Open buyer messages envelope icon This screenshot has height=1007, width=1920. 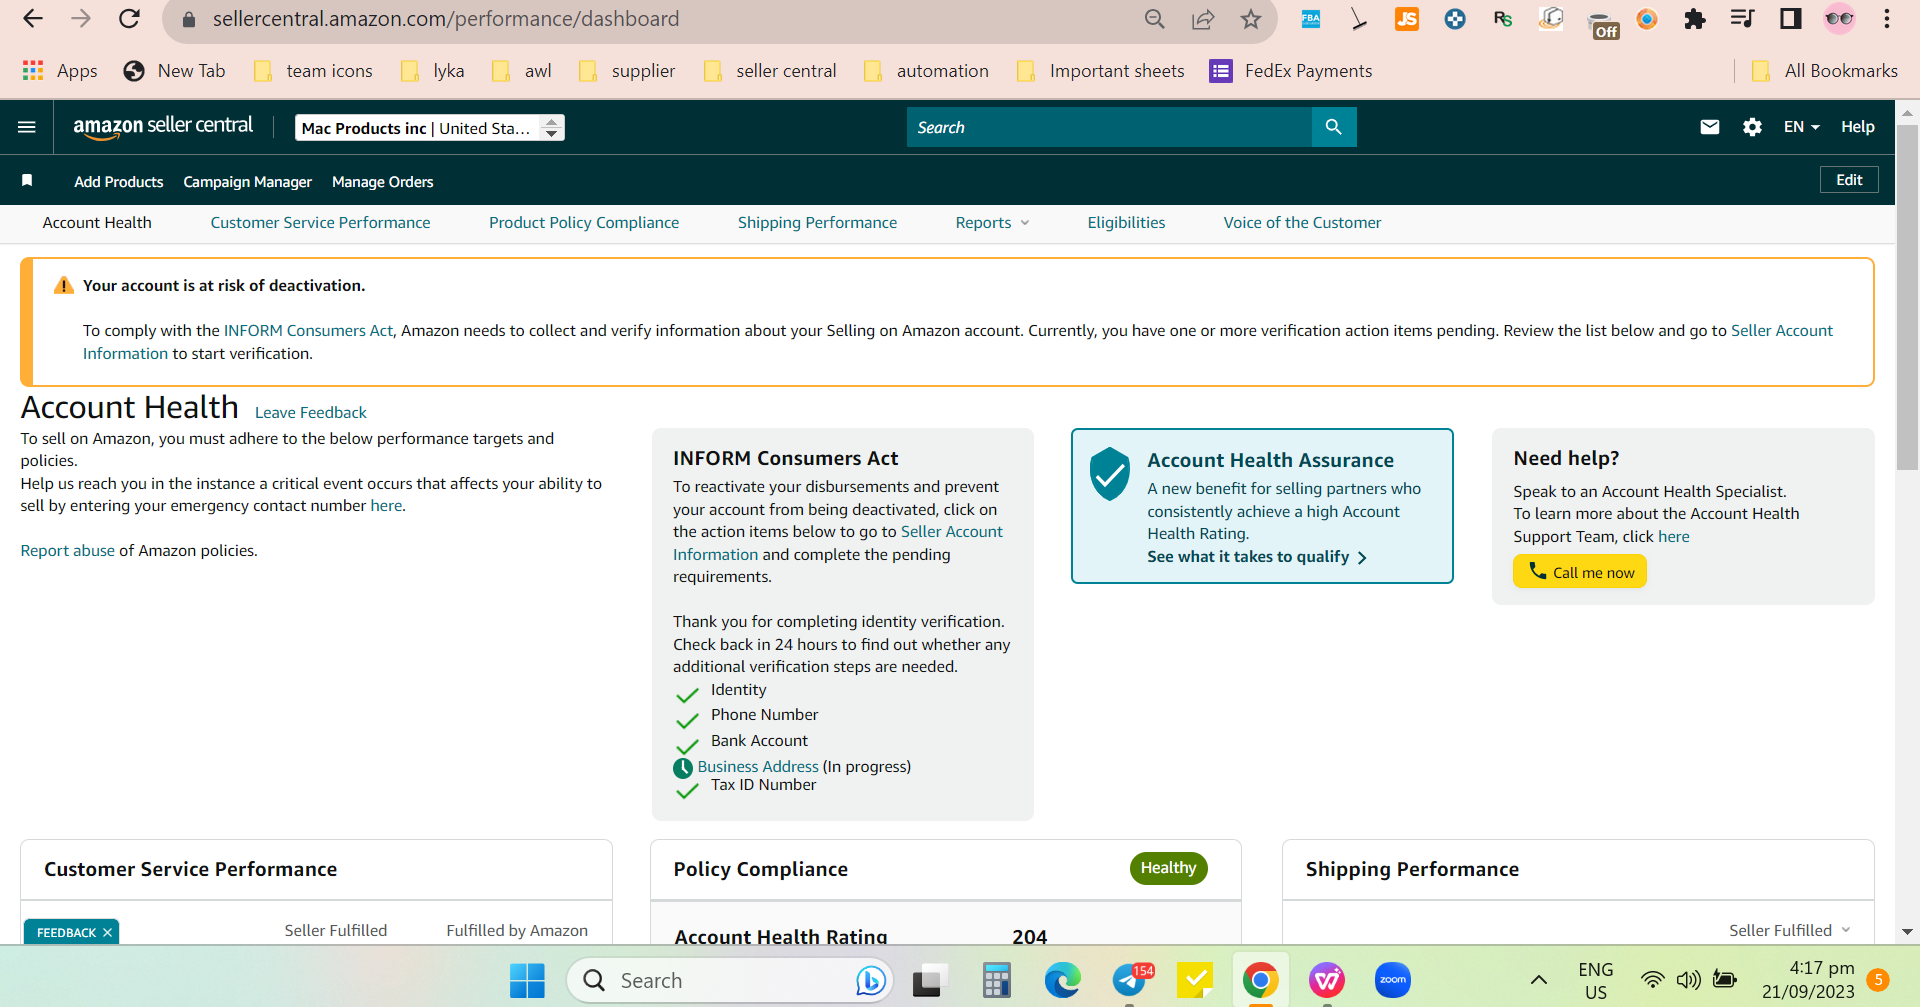[x=1710, y=127]
